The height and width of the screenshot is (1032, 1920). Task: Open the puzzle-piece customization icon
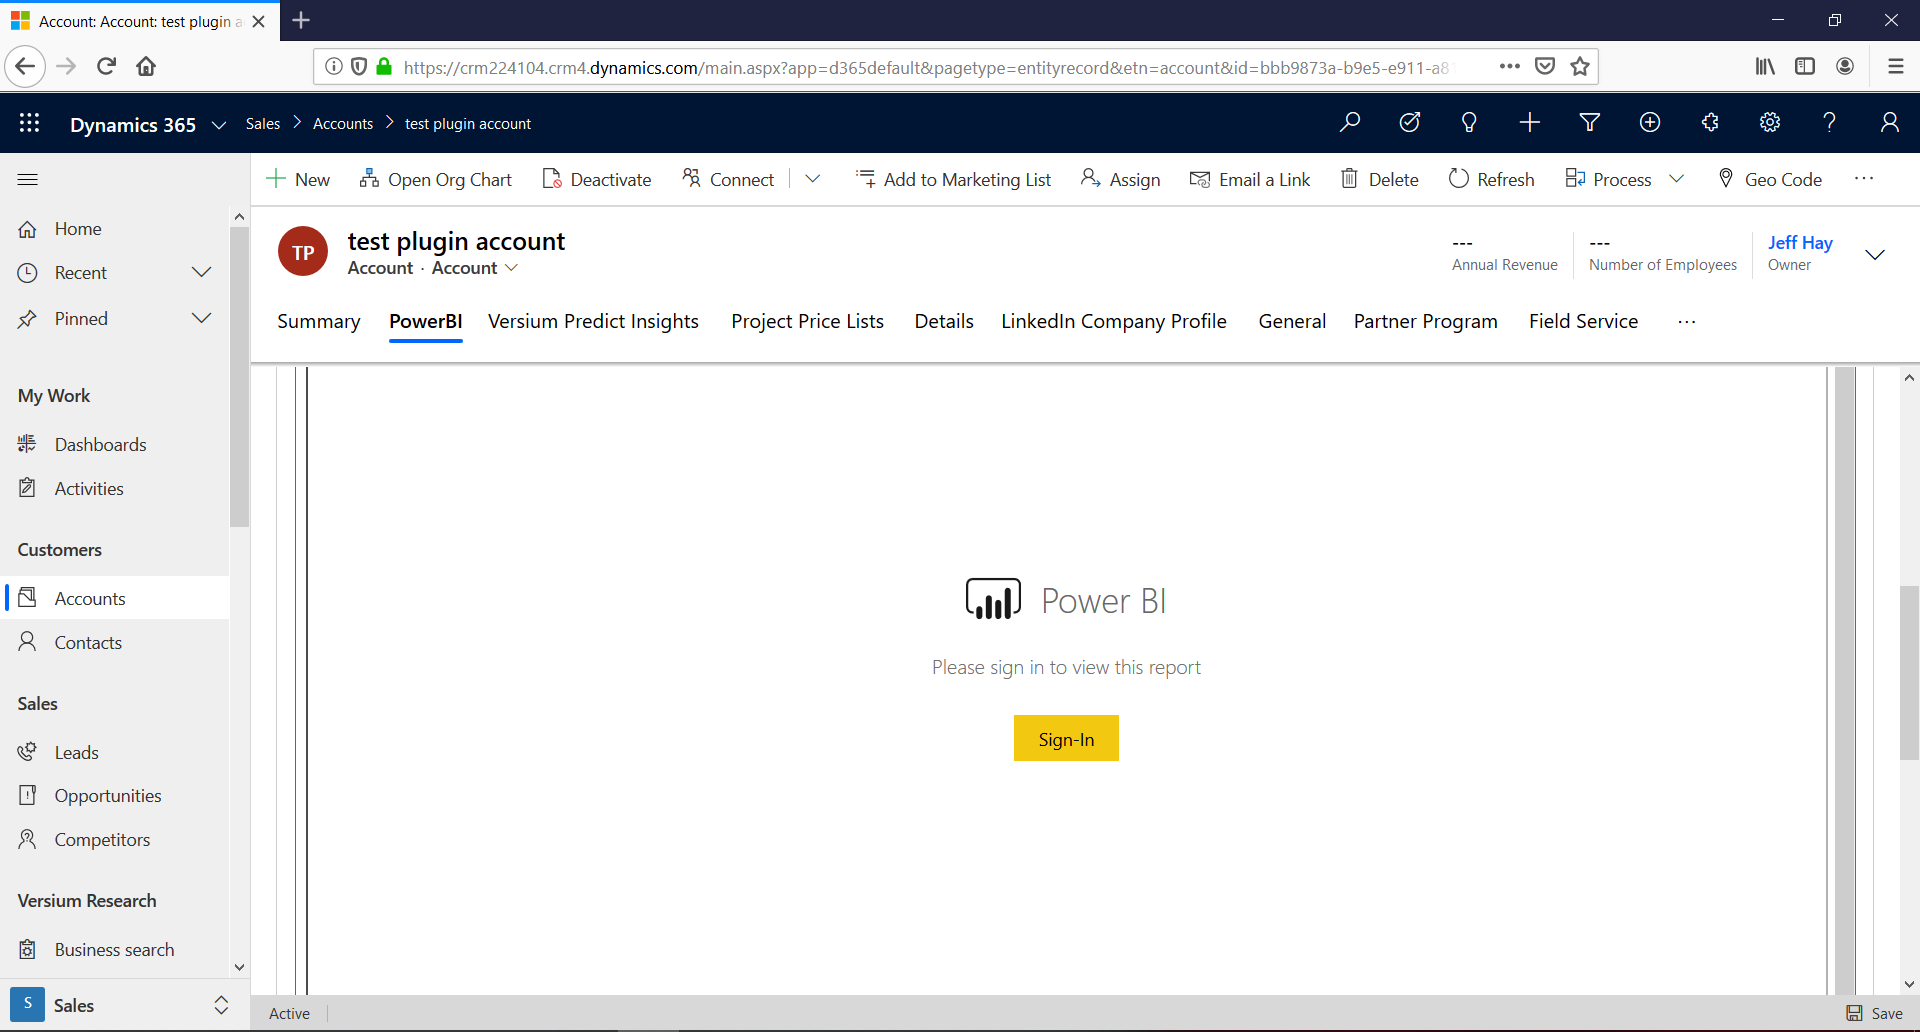click(x=1710, y=122)
